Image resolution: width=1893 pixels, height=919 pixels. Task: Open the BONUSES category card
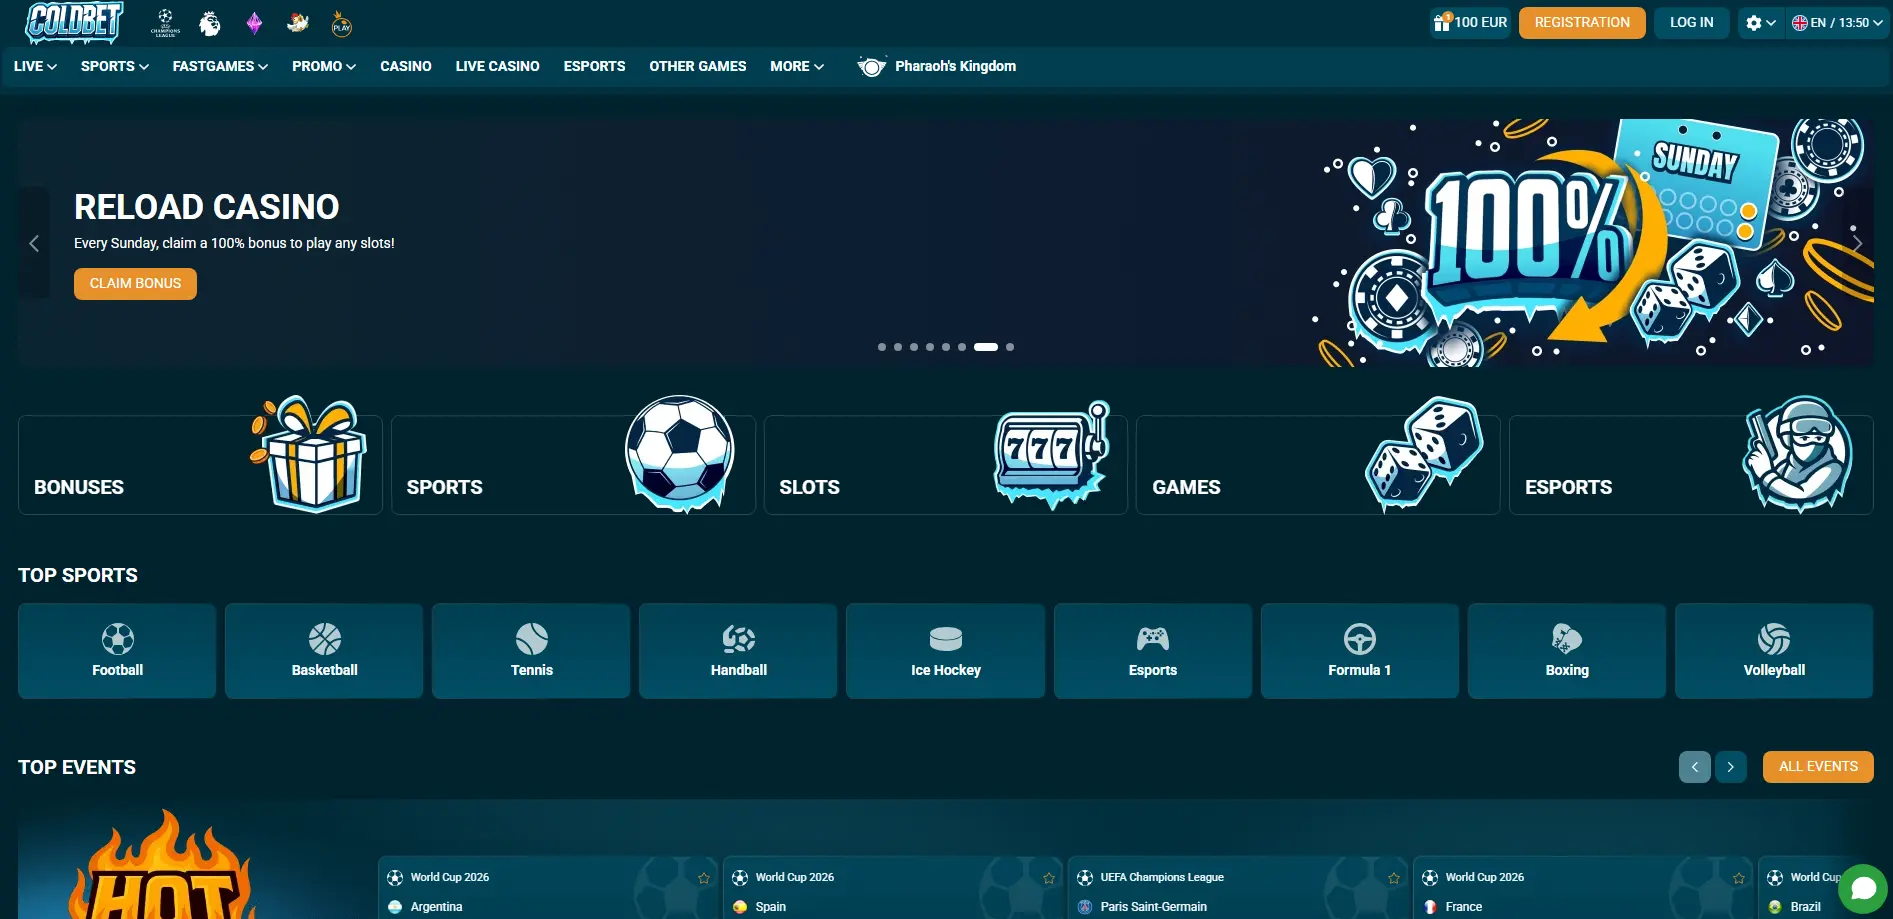click(x=200, y=465)
